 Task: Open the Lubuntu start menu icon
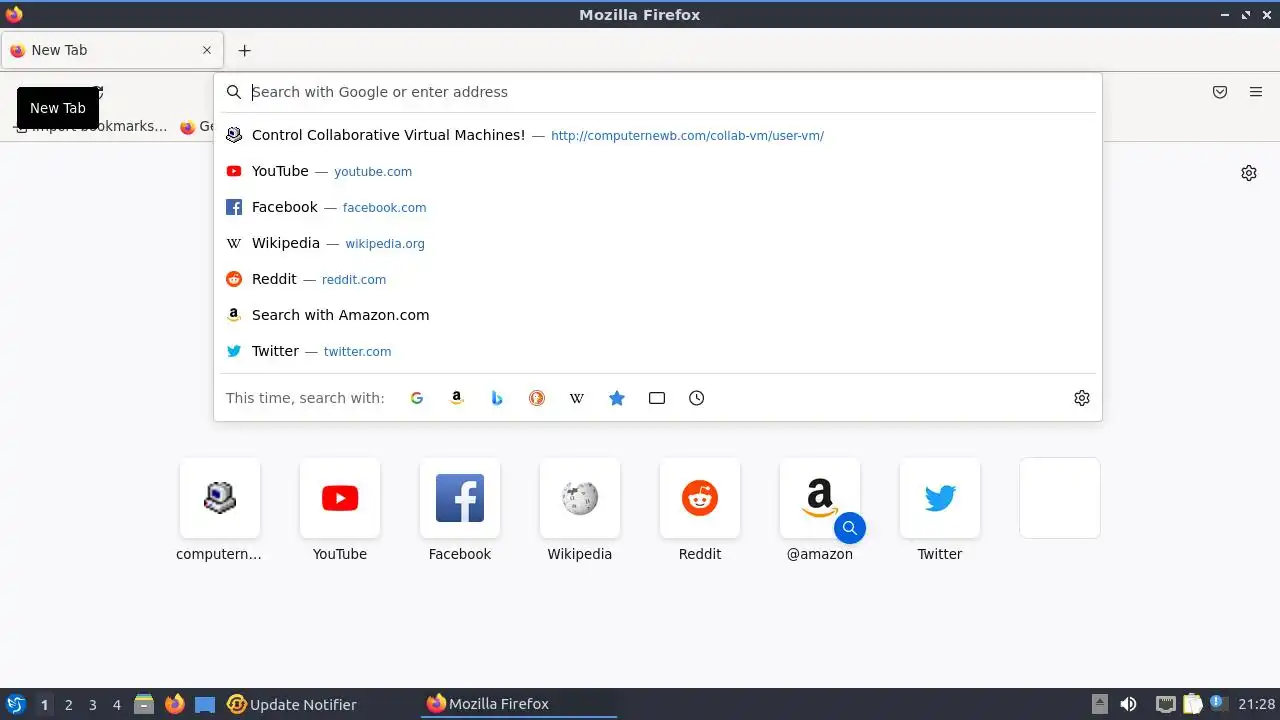[15, 704]
